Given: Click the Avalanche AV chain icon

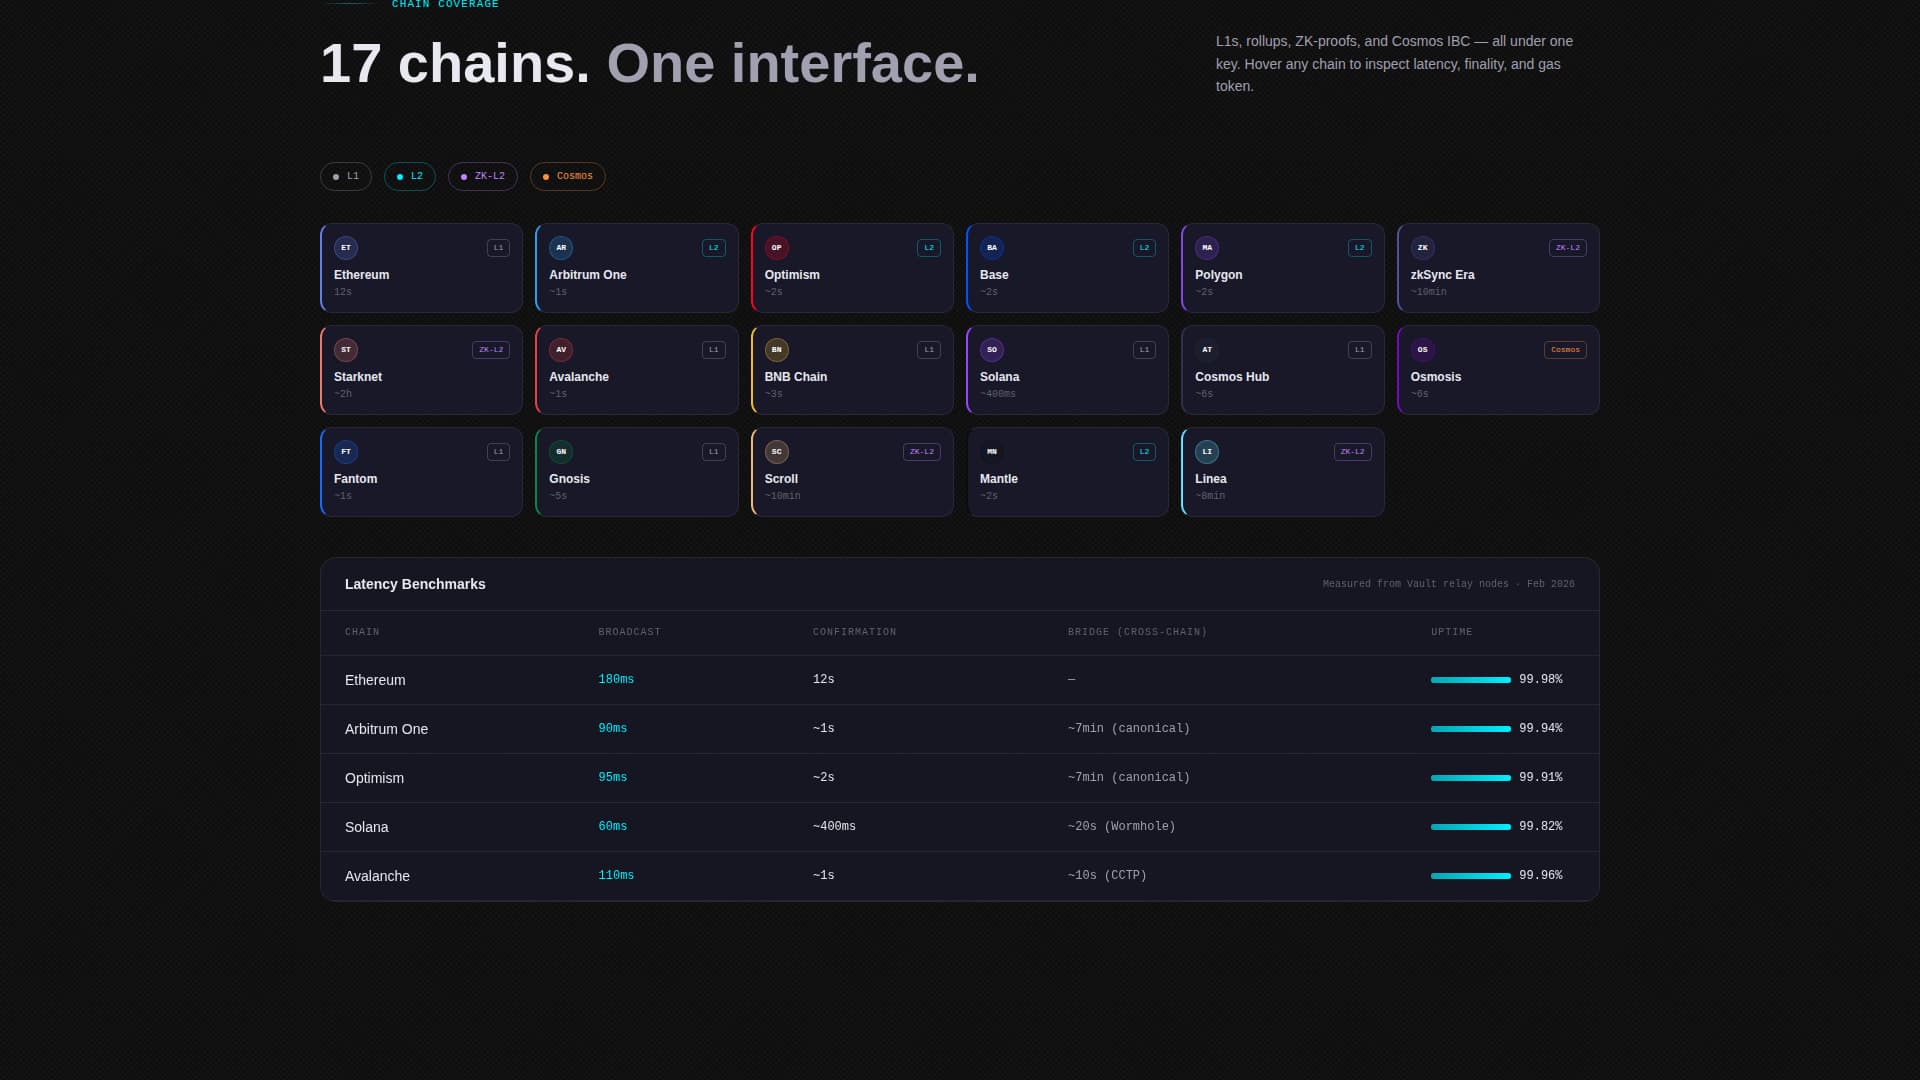Looking at the screenshot, I should 561,350.
